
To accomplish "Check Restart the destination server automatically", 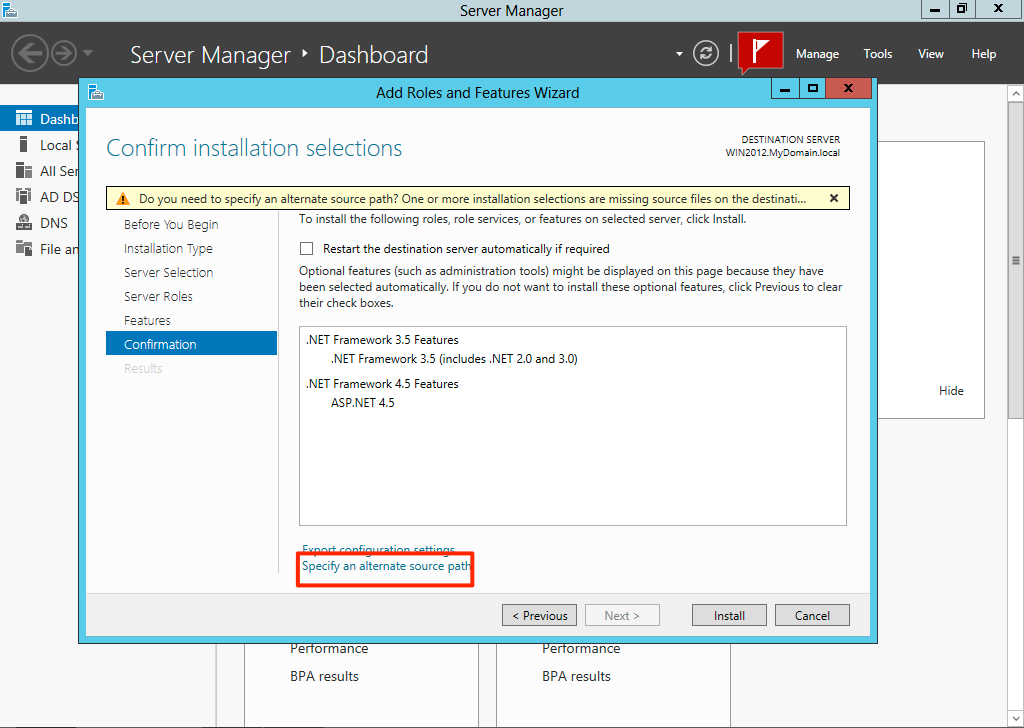I will click(x=306, y=248).
